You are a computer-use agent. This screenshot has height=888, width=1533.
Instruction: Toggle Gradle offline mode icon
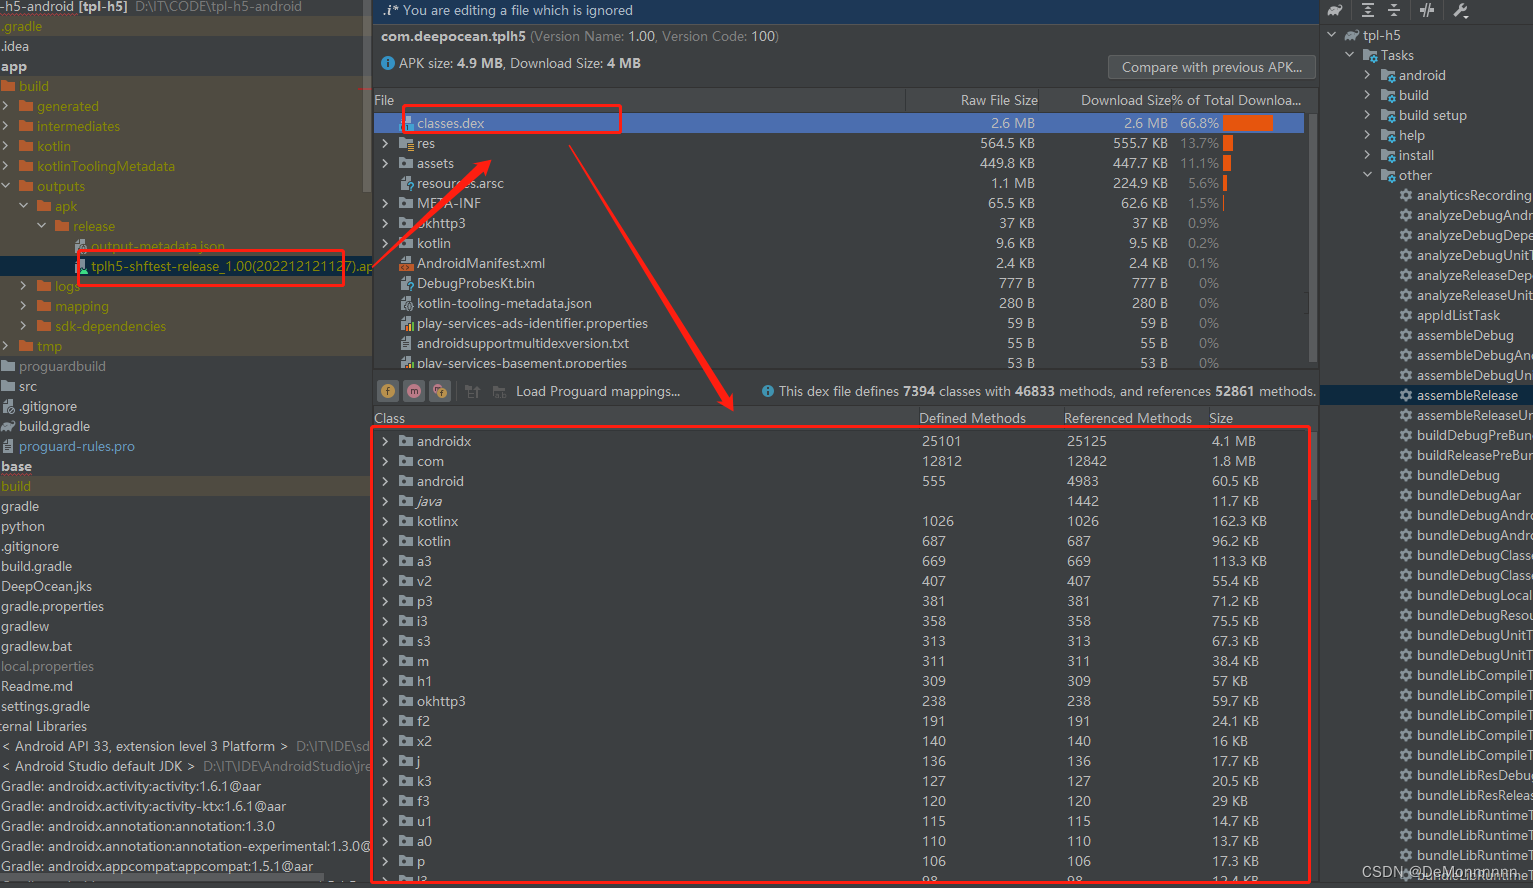point(1427,10)
